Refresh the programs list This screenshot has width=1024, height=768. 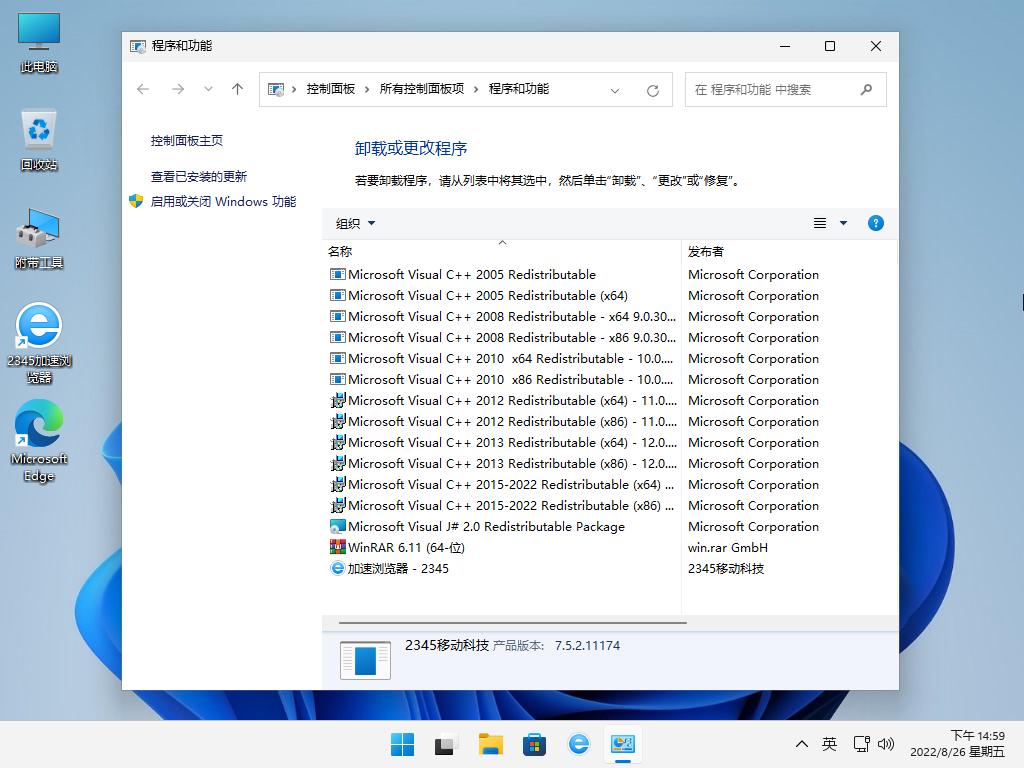point(652,90)
